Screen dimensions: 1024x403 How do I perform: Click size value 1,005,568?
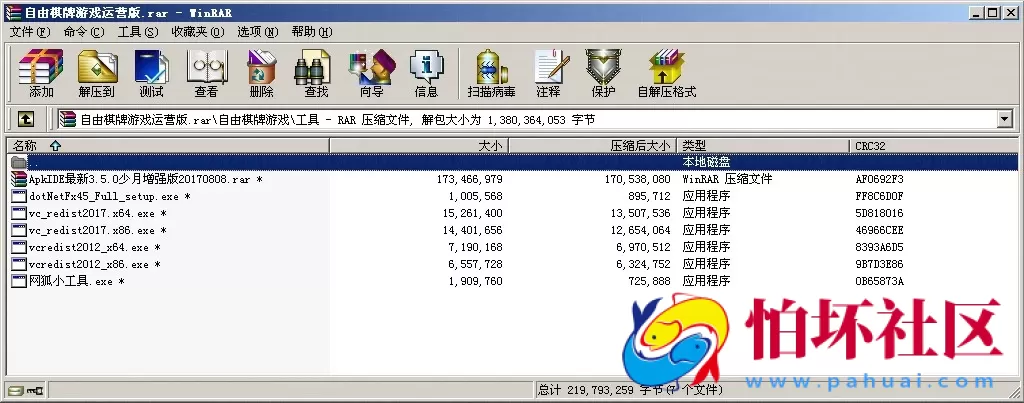476,196
